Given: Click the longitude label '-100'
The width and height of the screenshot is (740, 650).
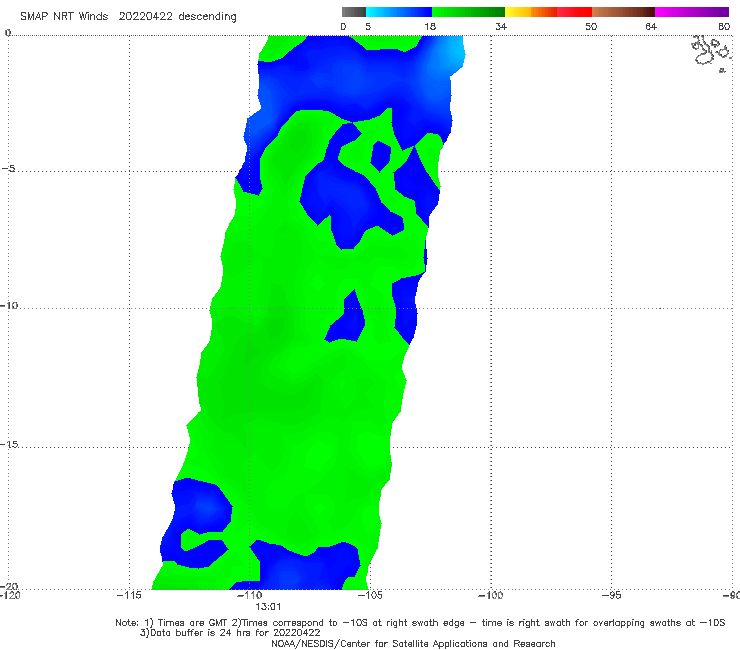Looking at the screenshot, I should pyautogui.click(x=490, y=595).
